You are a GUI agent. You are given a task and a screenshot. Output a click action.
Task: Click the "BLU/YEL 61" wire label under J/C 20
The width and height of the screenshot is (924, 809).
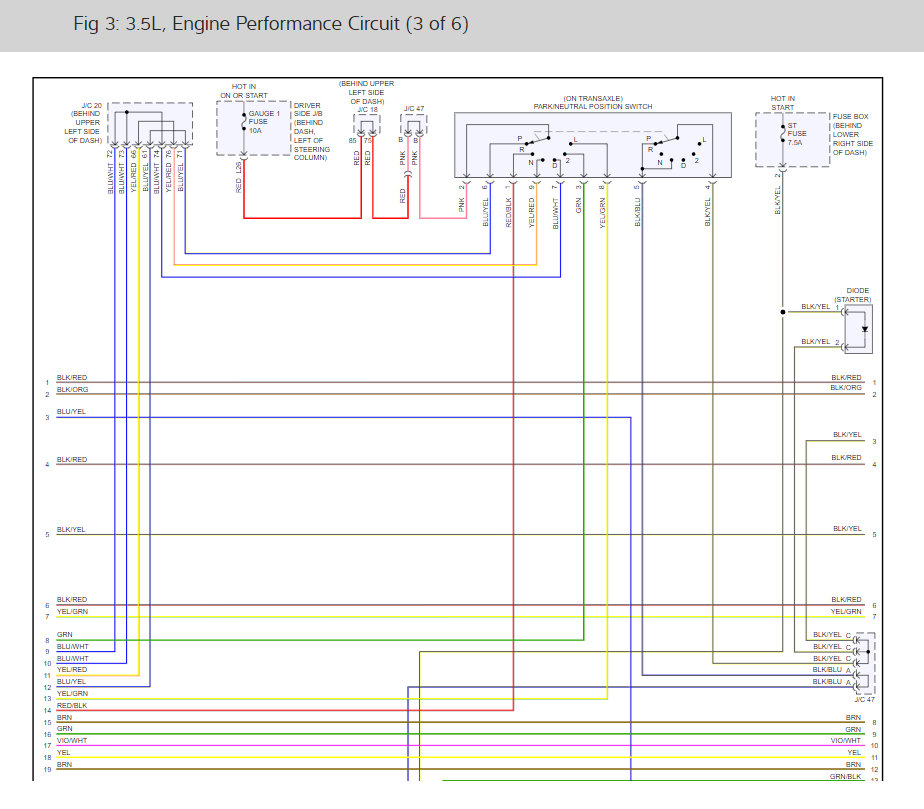(146, 170)
